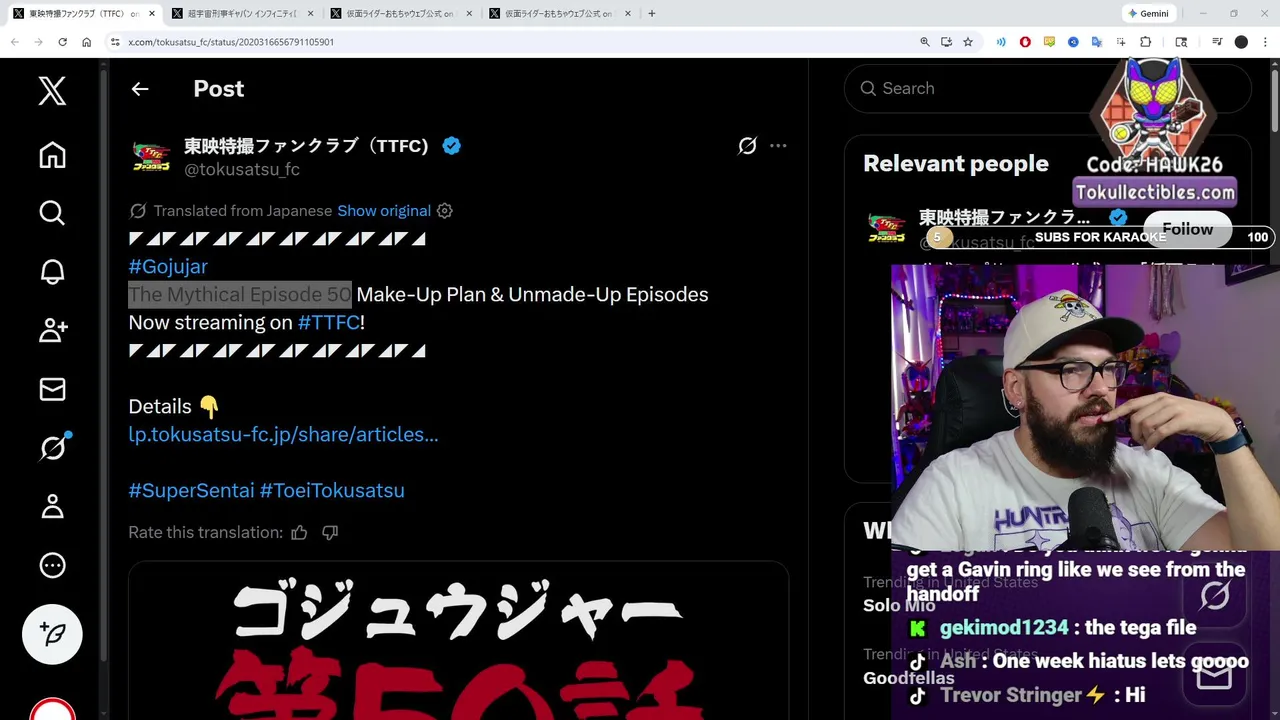1280x720 pixels.
Task: Follow TTFC in Relevant people
Action: [x=1187, y=230]
